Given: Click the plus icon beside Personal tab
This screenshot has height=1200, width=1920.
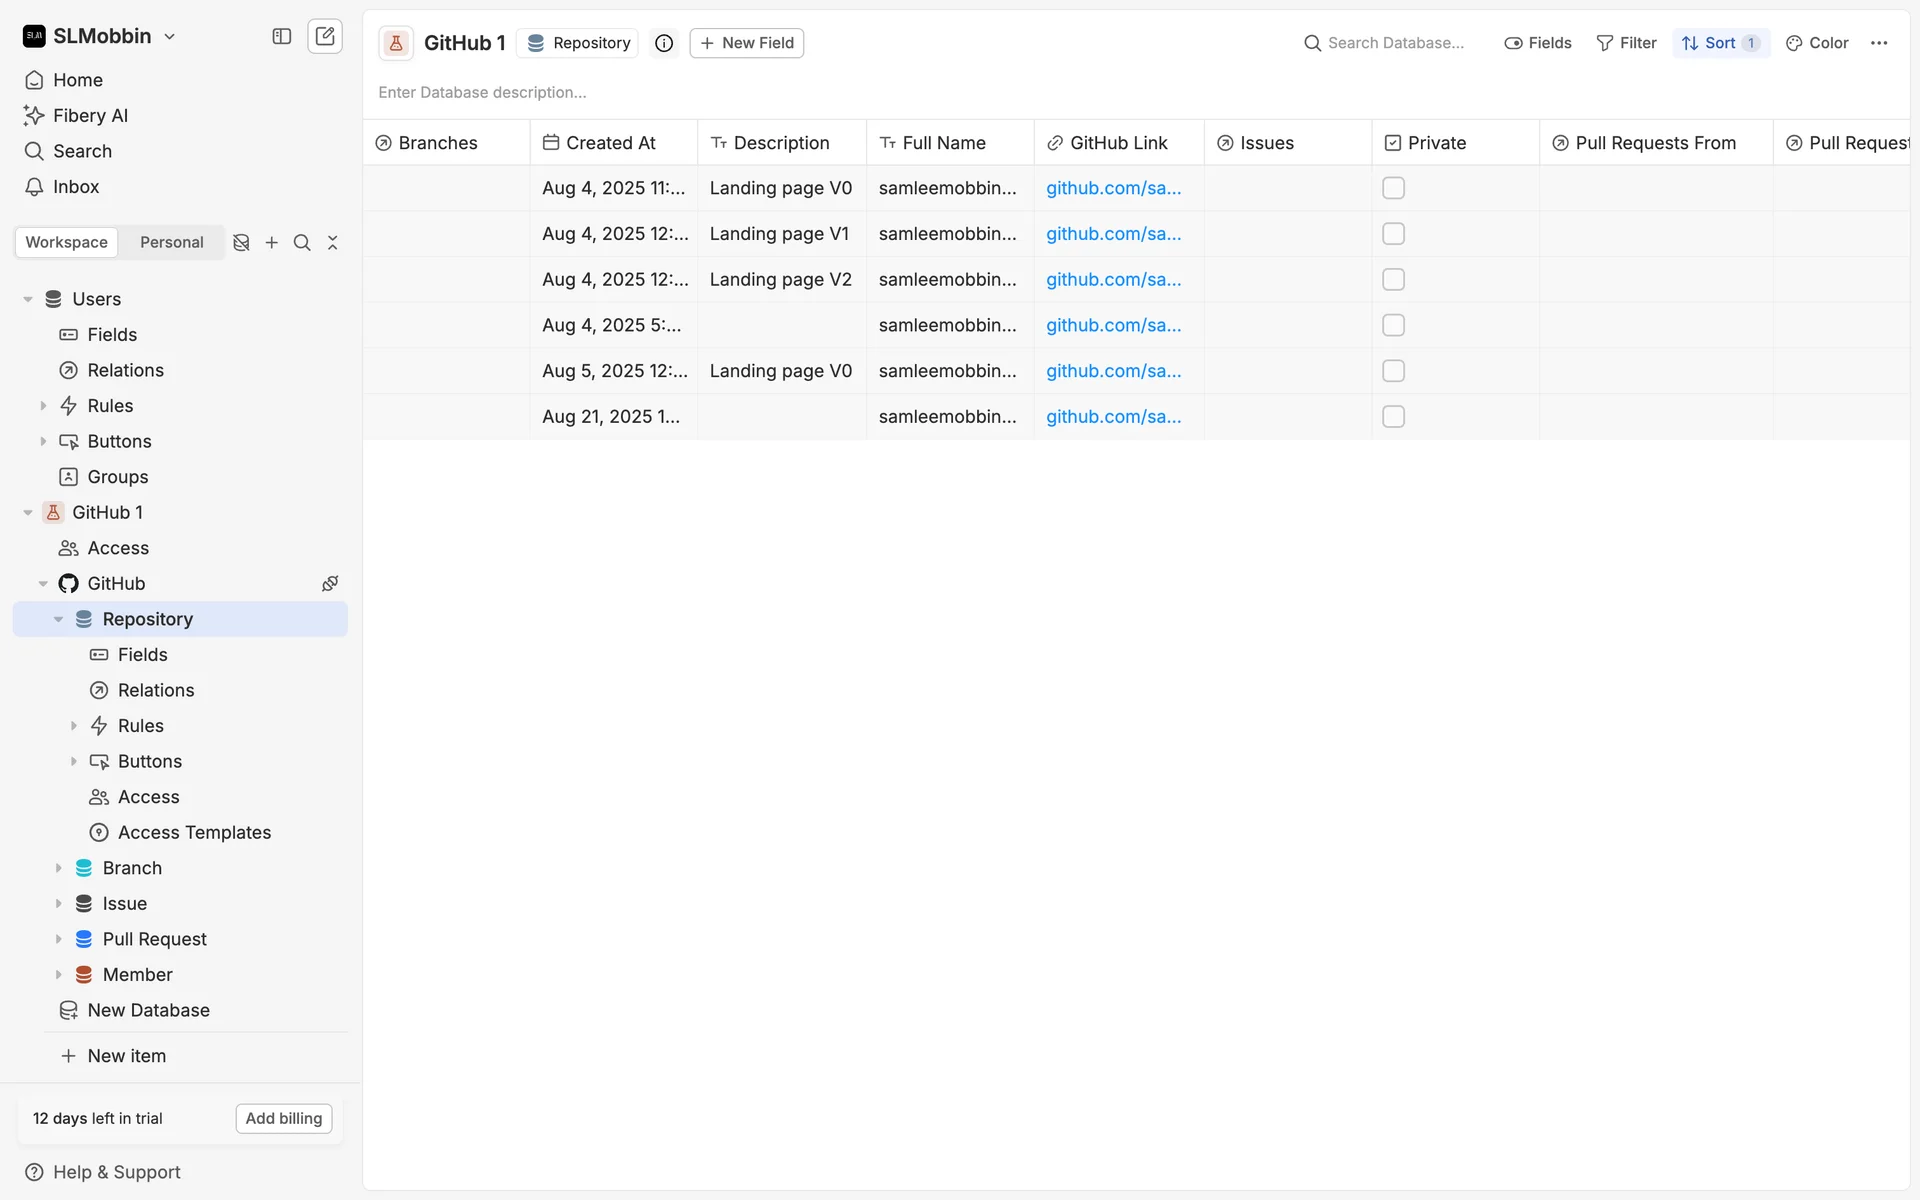Looking at the screenshot, I should tap(271, 242).
